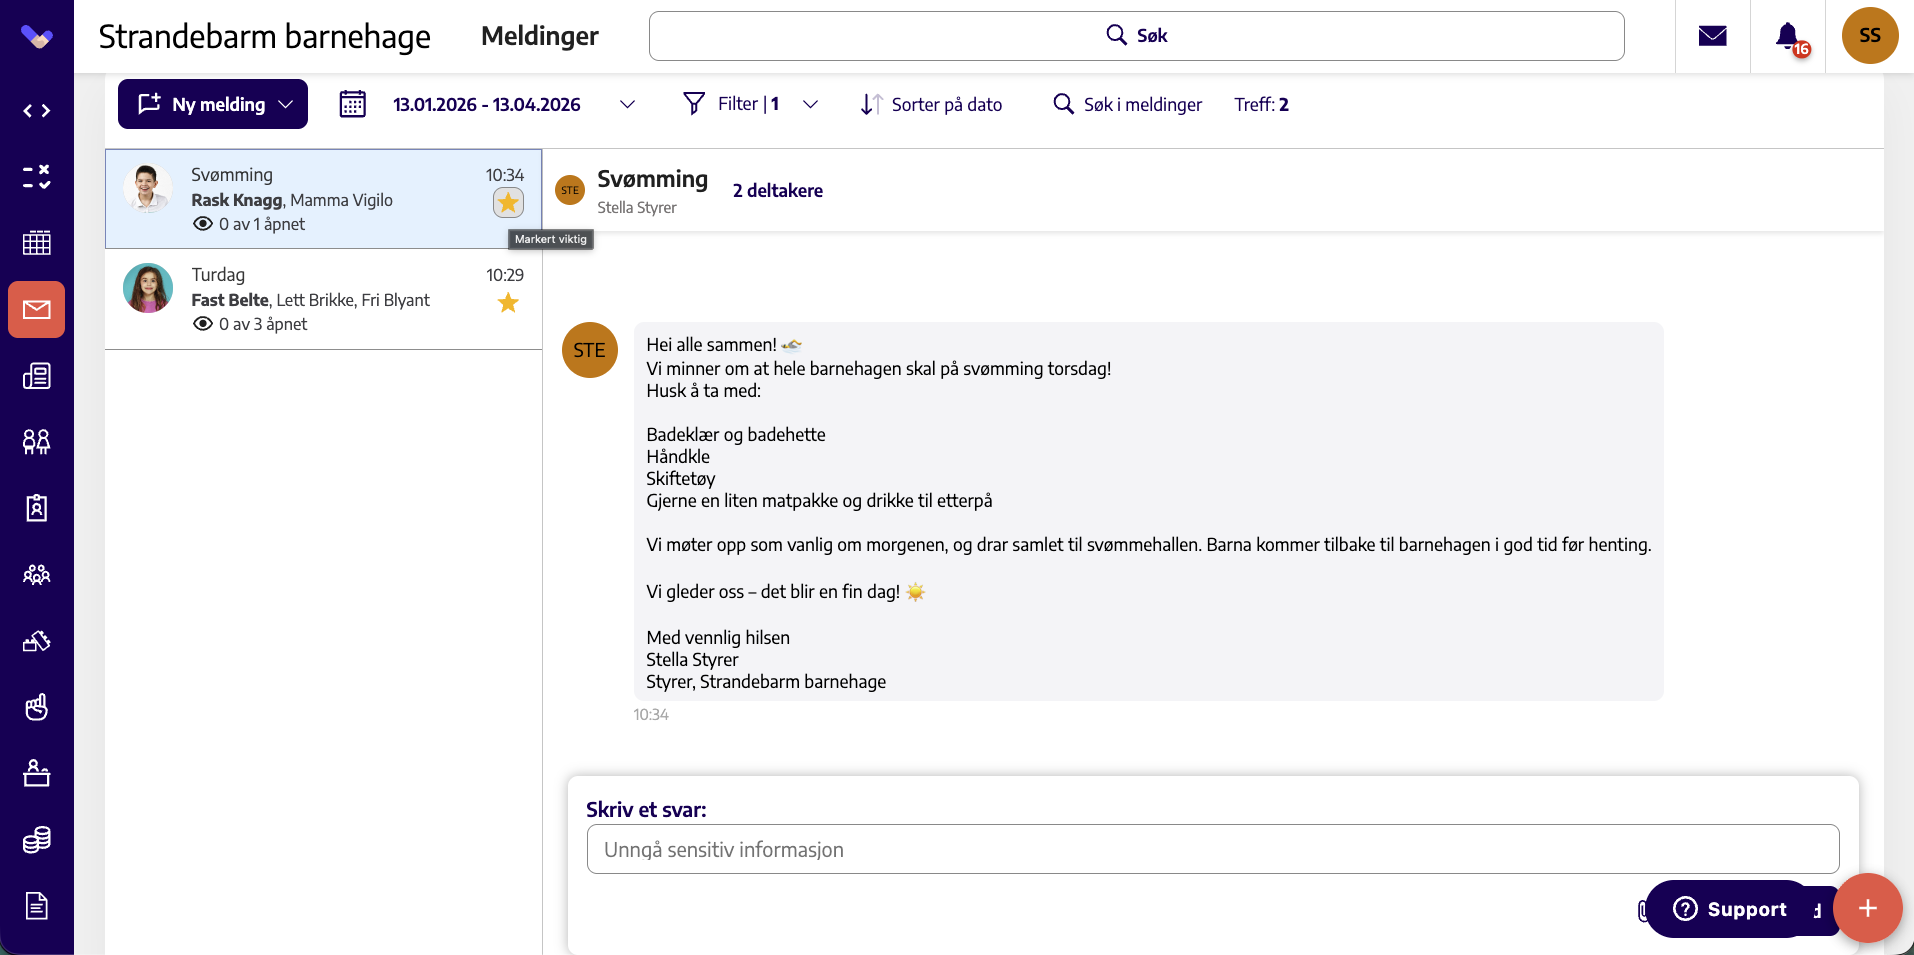Open the Turdag message in list
Image resolution: width=1914 pixels, height=955 pixels.
point(324,299)
